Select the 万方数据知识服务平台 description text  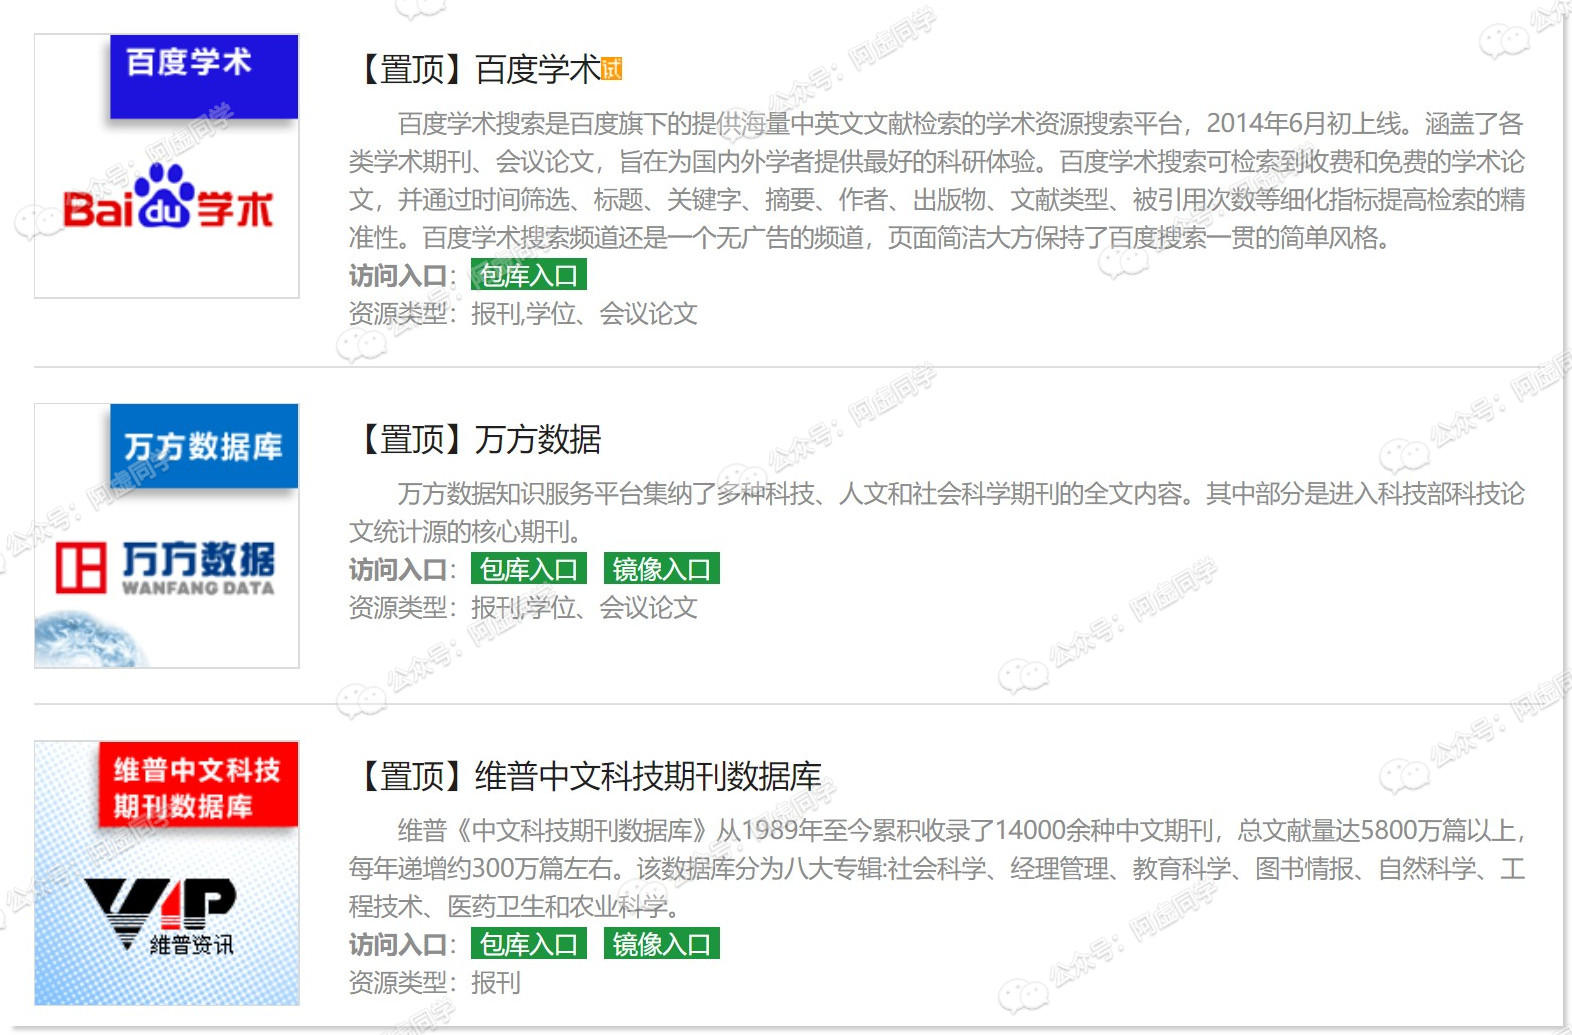(937, 512)
